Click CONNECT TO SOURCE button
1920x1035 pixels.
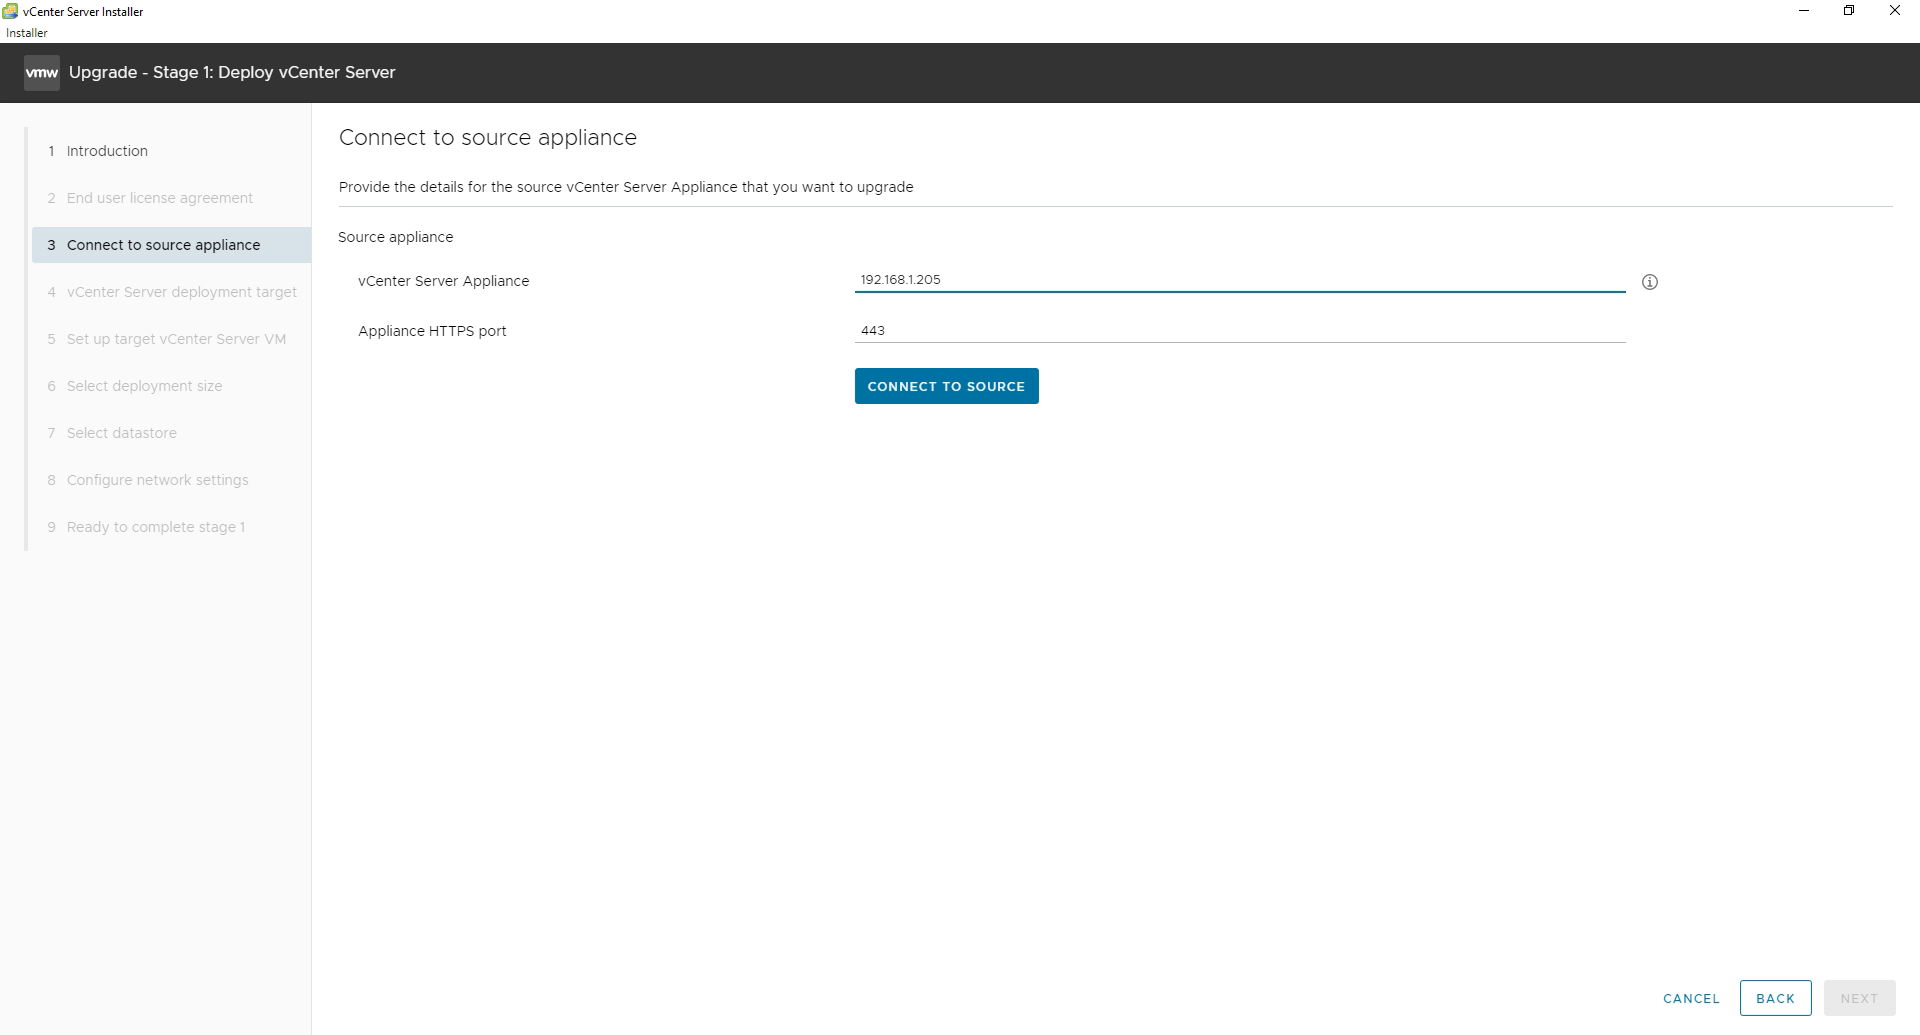click(946, 386)
